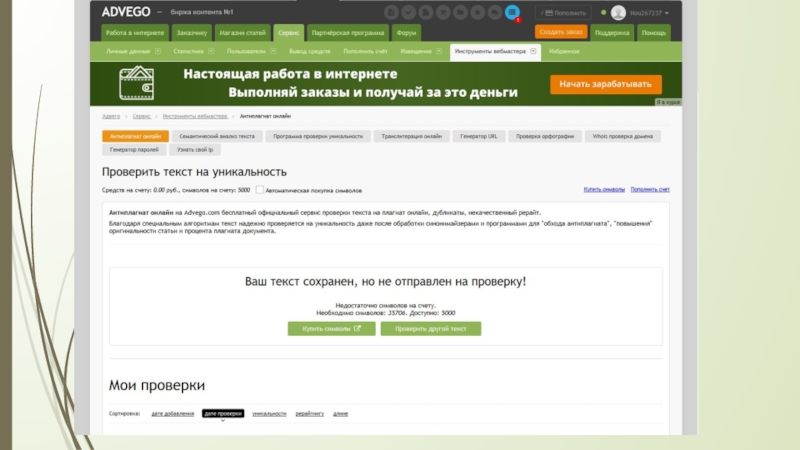Select the Антиплагиат онлайн tool button
This screenshot has width=800, height=450.
click(x=135, y=136)
